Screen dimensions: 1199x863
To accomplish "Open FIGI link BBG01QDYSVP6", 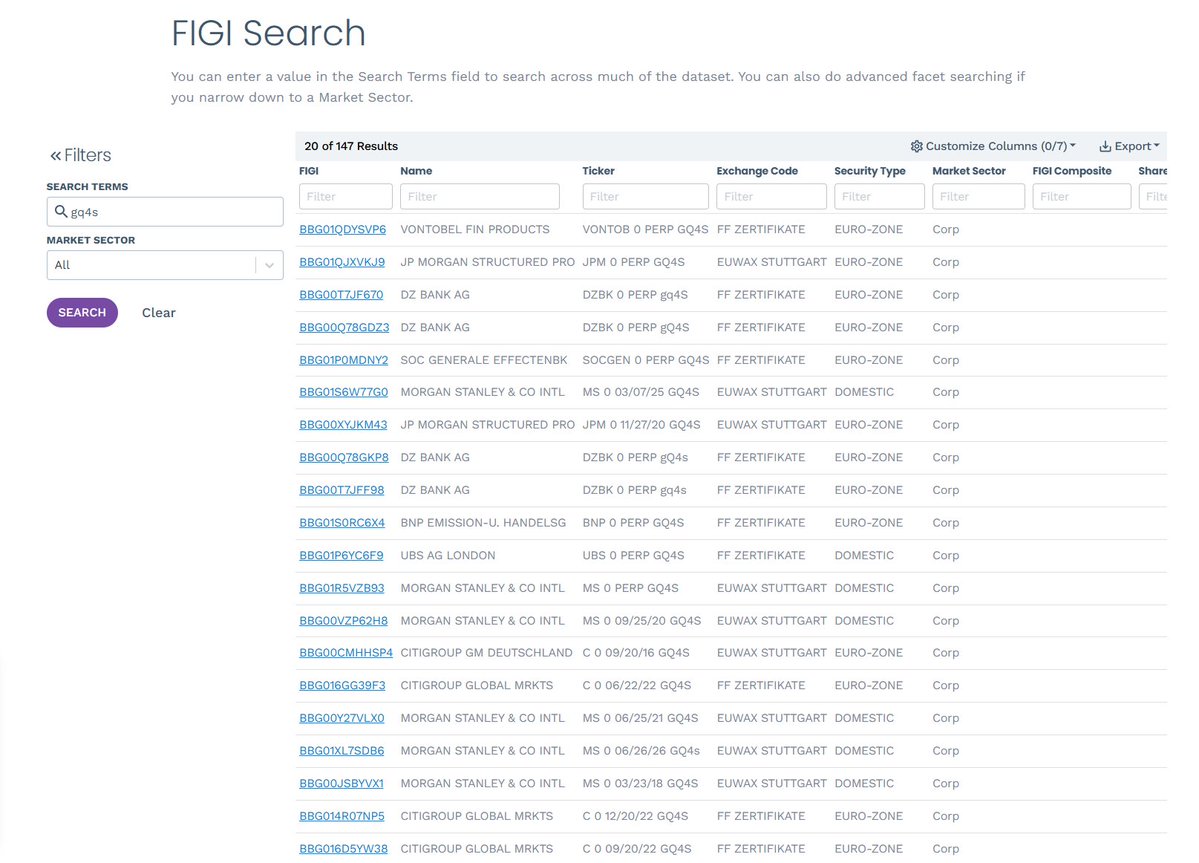I will 343,229.
